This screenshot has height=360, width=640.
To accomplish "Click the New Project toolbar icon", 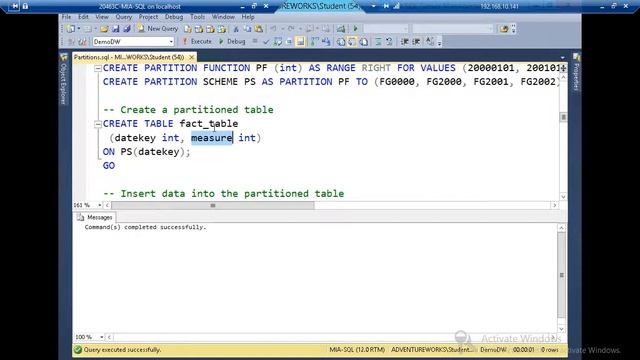I will (71, 29).
